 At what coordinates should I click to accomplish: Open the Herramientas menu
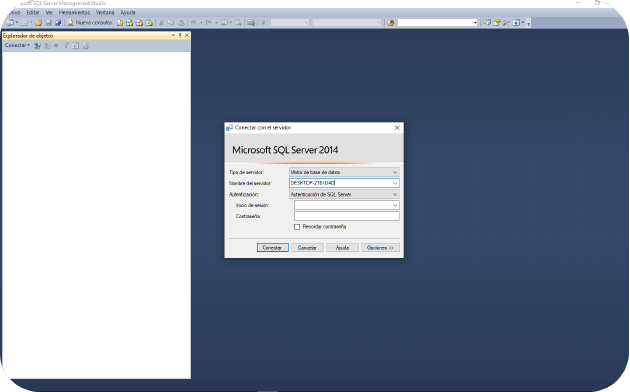[x=74, y=12]
